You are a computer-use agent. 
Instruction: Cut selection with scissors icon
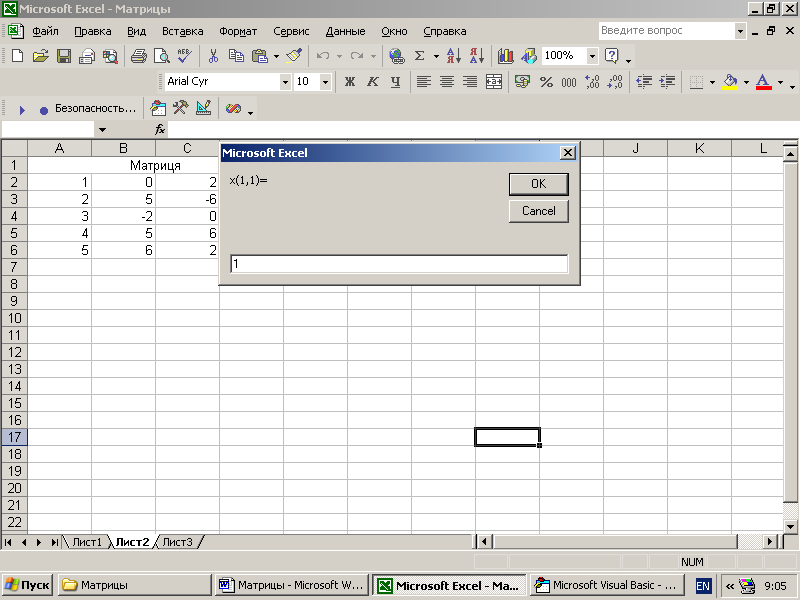click(x=213, y=56)
